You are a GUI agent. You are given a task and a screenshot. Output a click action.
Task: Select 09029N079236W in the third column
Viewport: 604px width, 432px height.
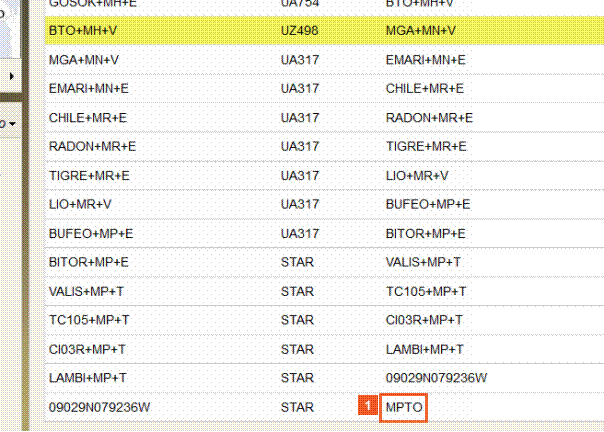point(436,378)
